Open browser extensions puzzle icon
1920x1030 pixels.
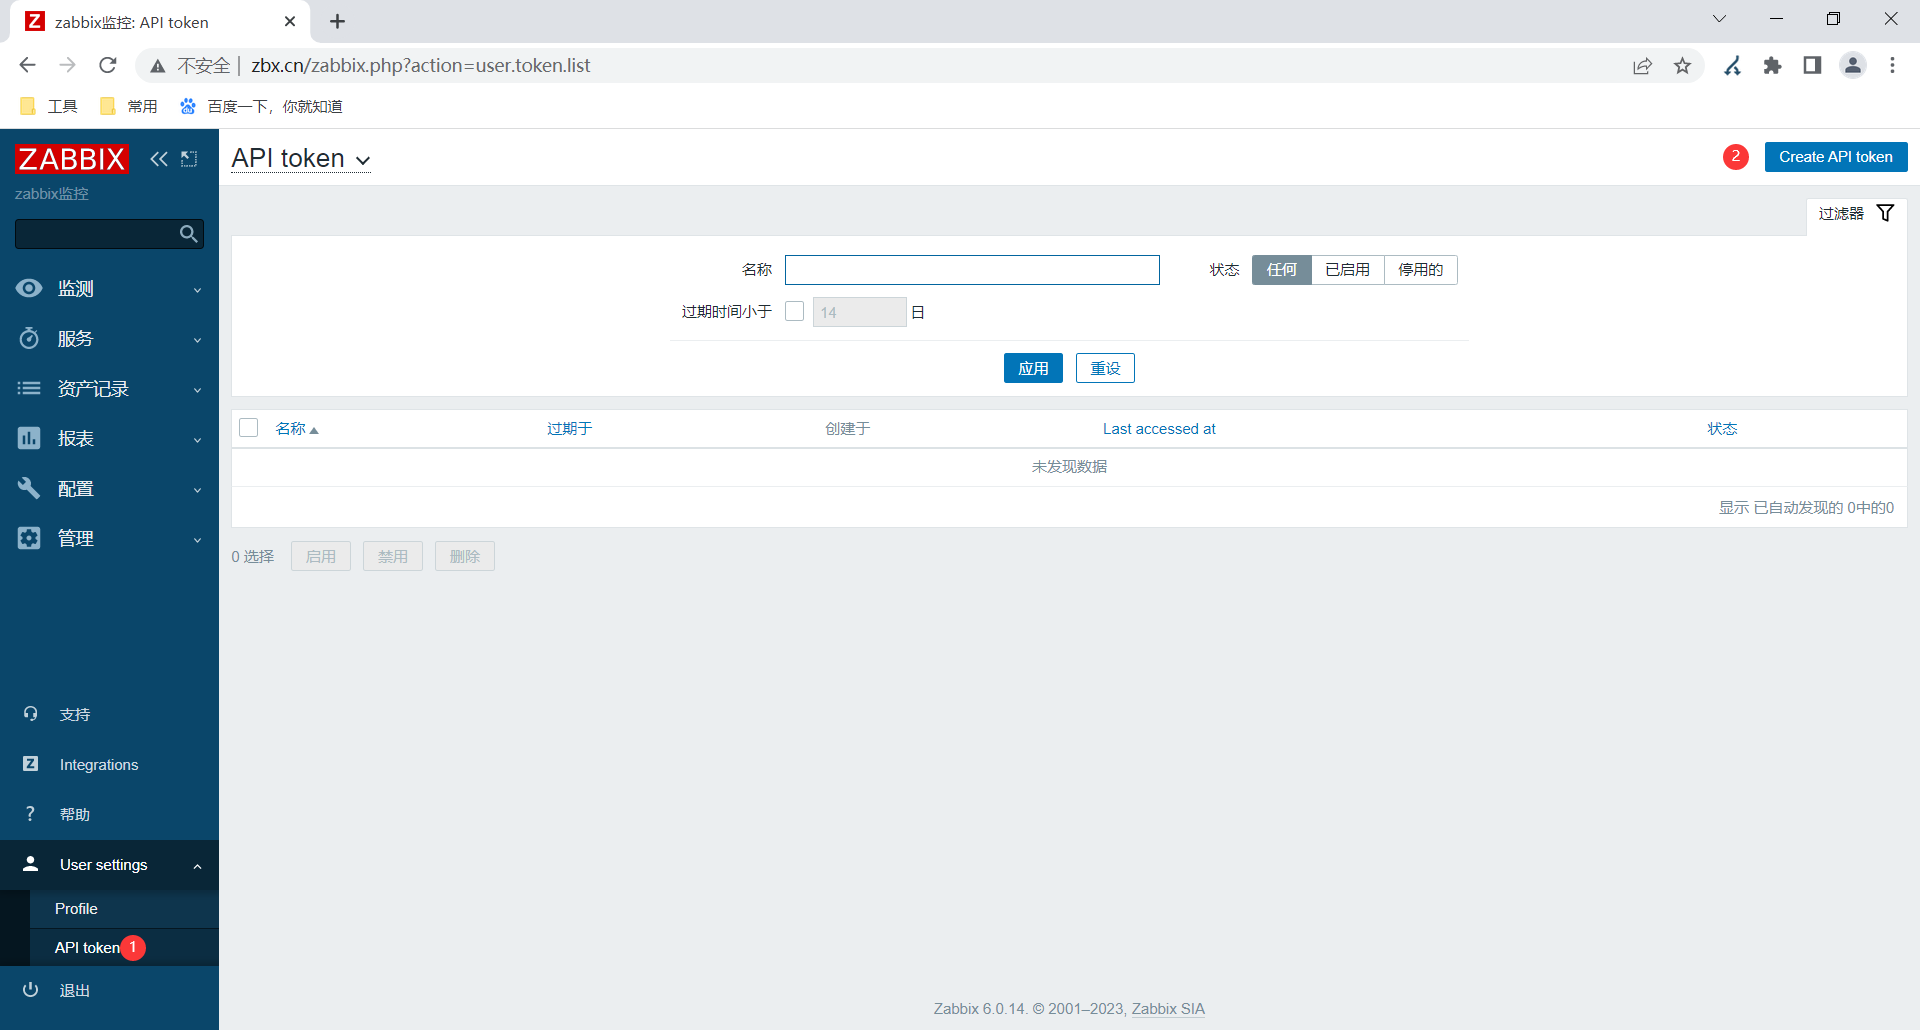click(1772, 66)
